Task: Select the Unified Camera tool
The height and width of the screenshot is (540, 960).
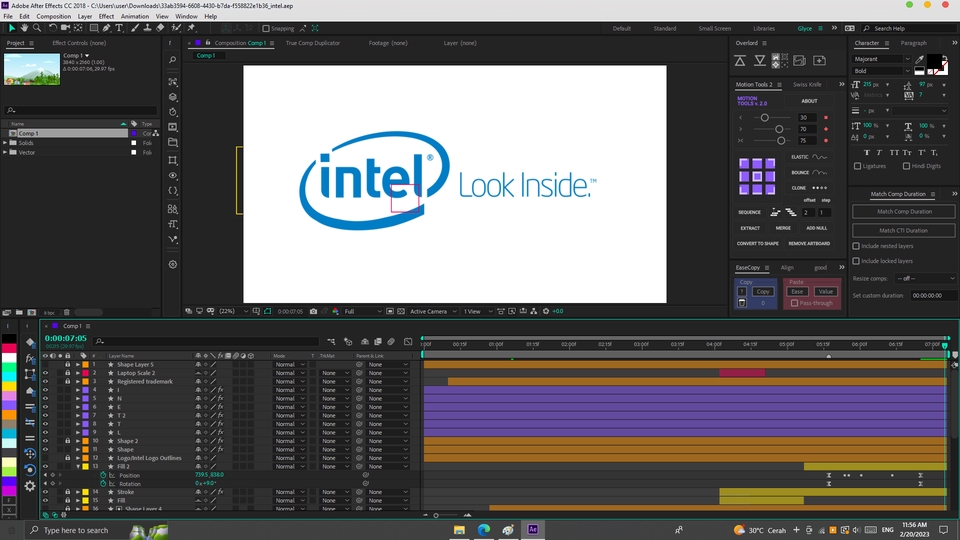Action: click(65, 28)
